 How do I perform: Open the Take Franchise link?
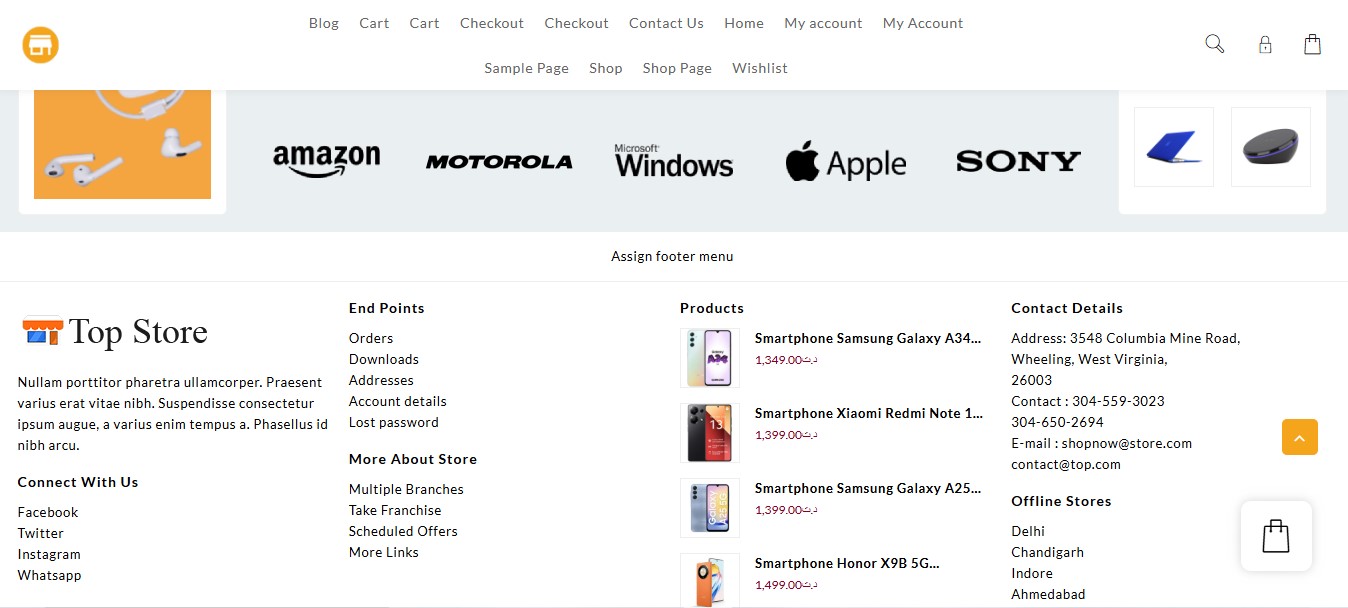click(394, 510)
